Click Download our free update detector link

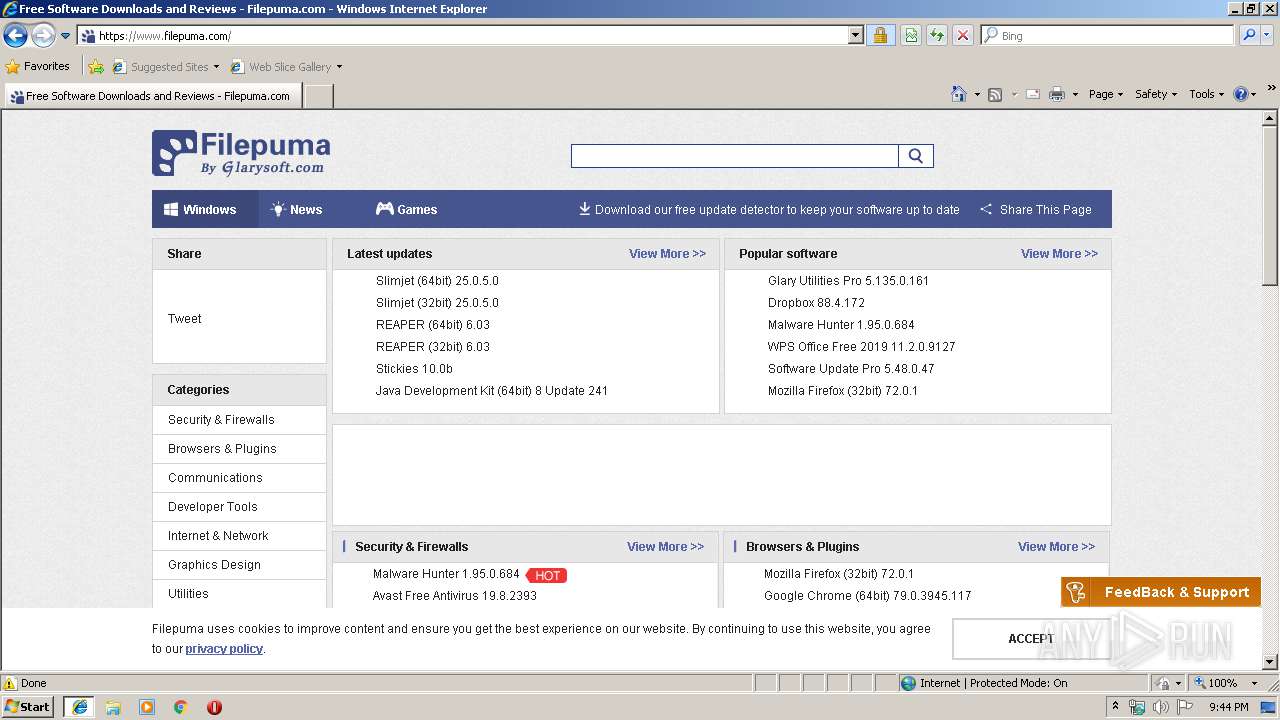769,210
